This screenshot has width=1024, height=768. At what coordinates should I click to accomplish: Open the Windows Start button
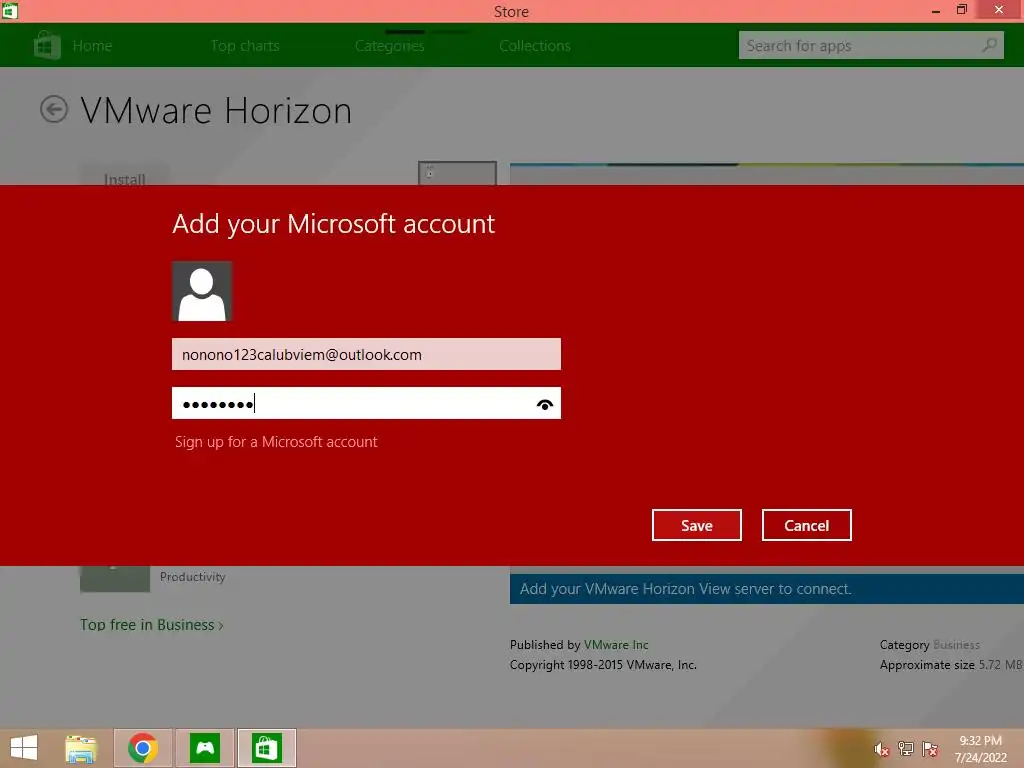[24, 748]
